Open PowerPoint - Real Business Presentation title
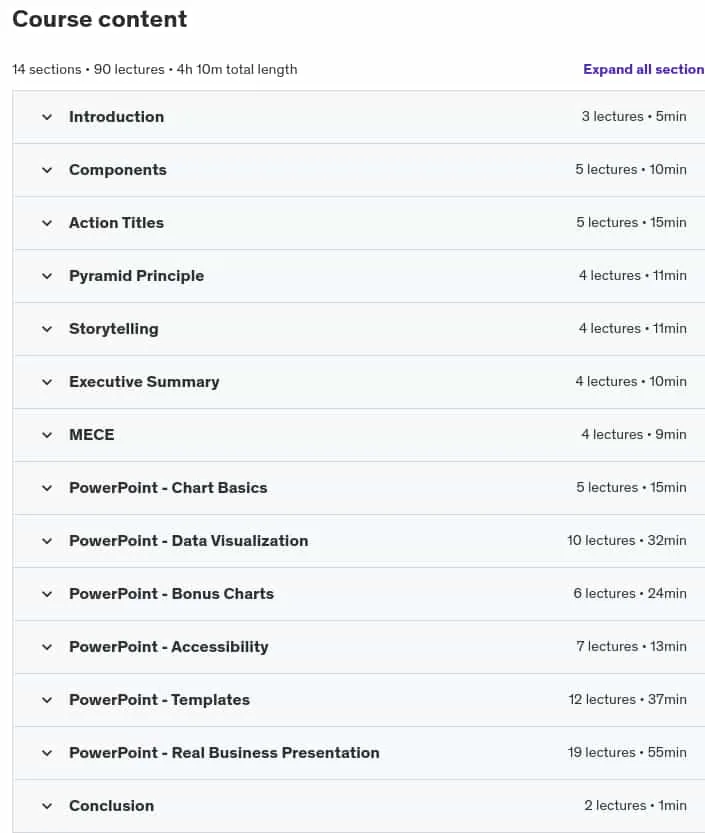The image size is (705, 833). [x=224, y=753]
